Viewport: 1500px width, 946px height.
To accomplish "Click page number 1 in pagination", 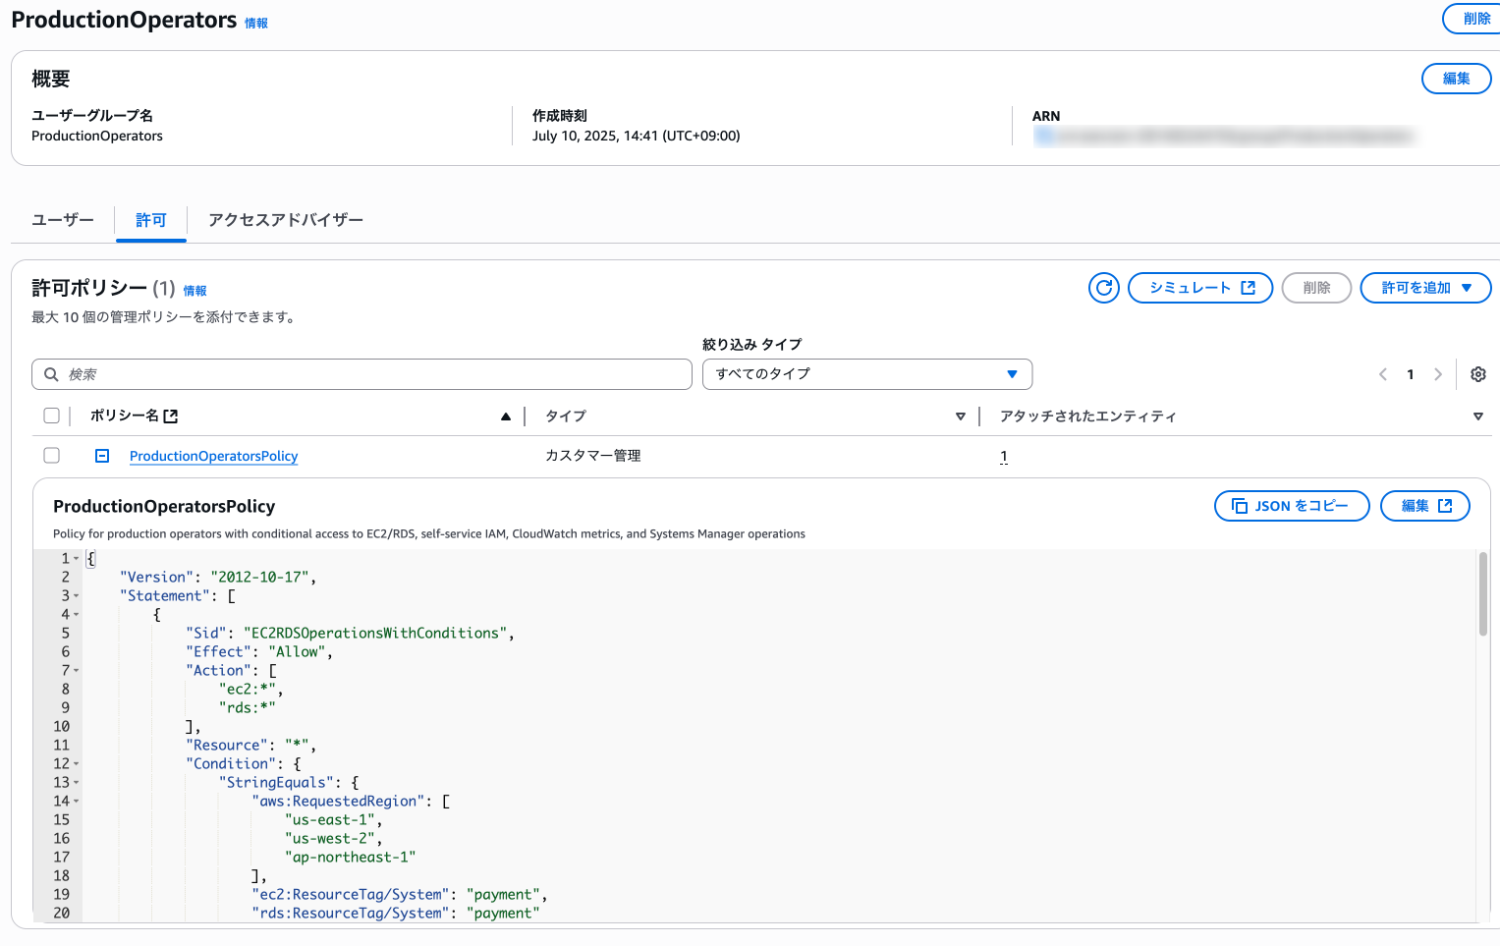I will tap(1410, 374).
